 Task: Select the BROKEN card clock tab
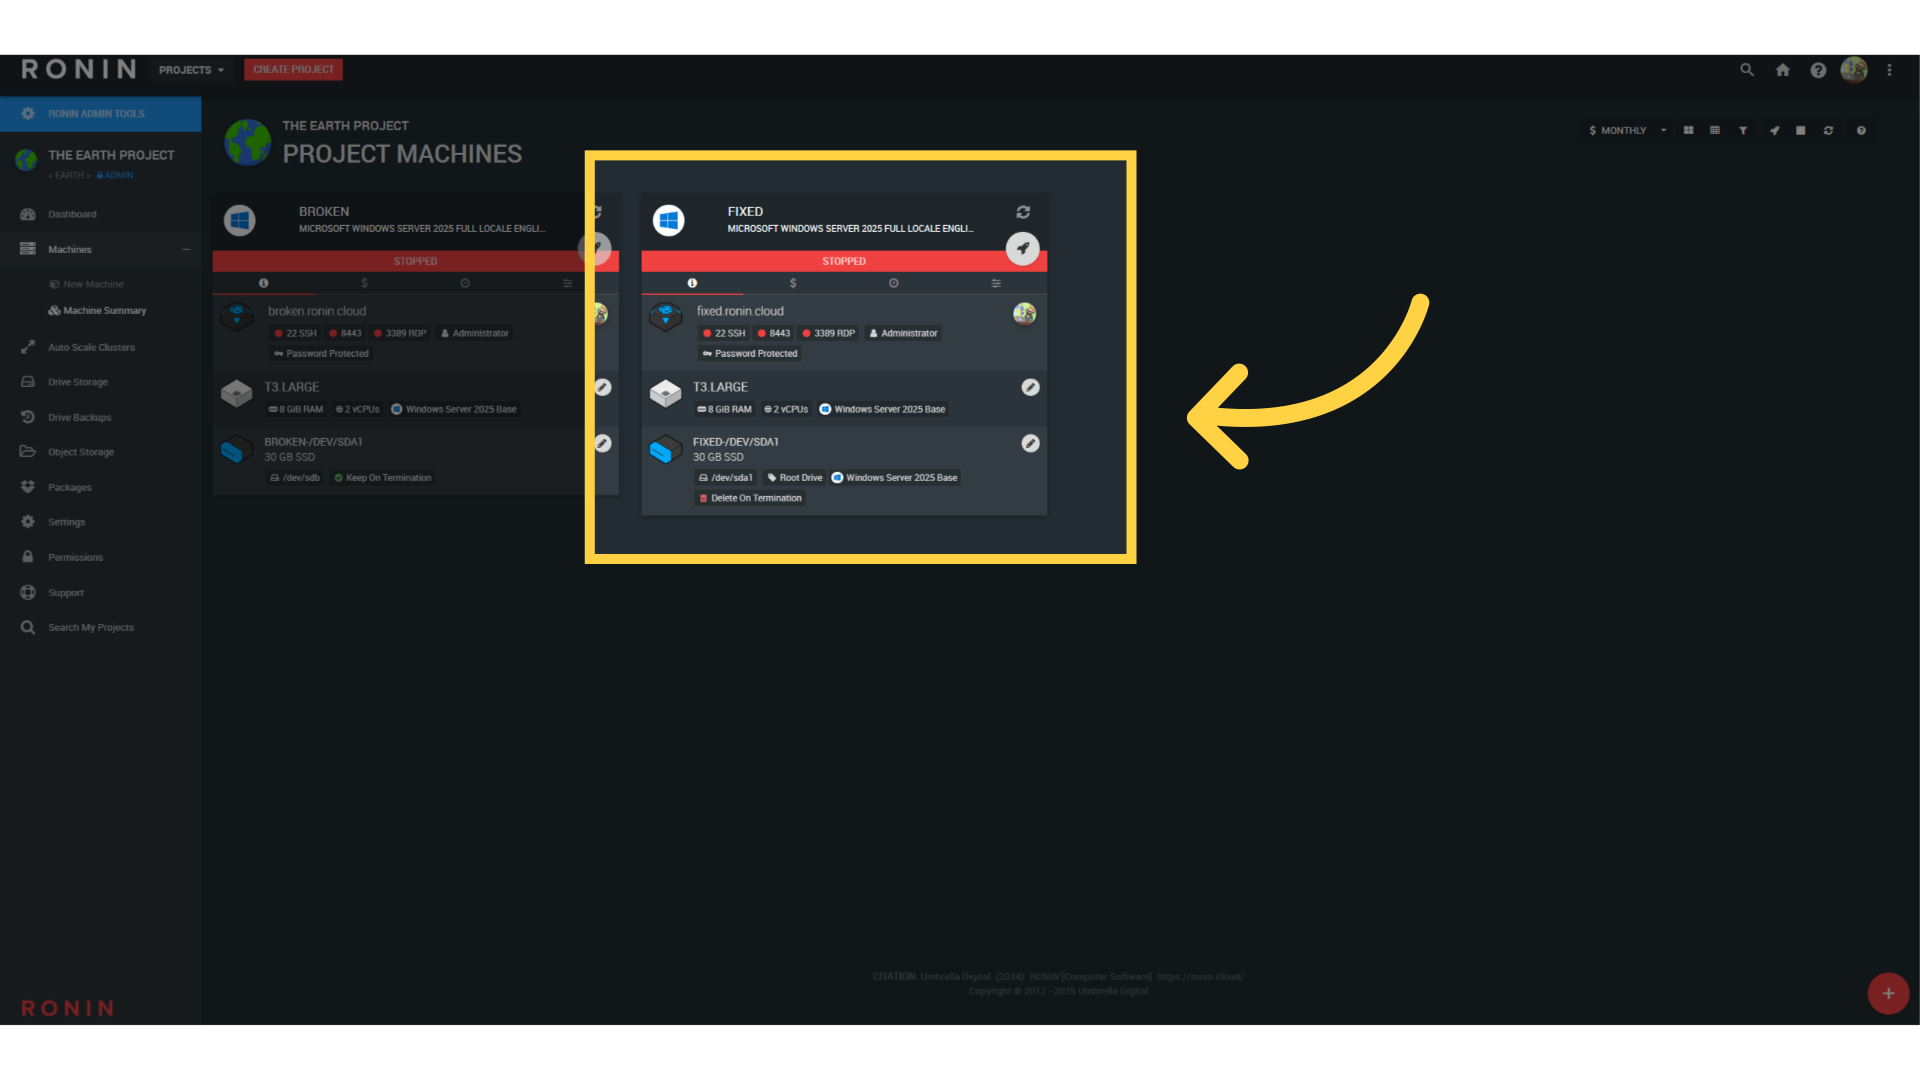point(465,283)
